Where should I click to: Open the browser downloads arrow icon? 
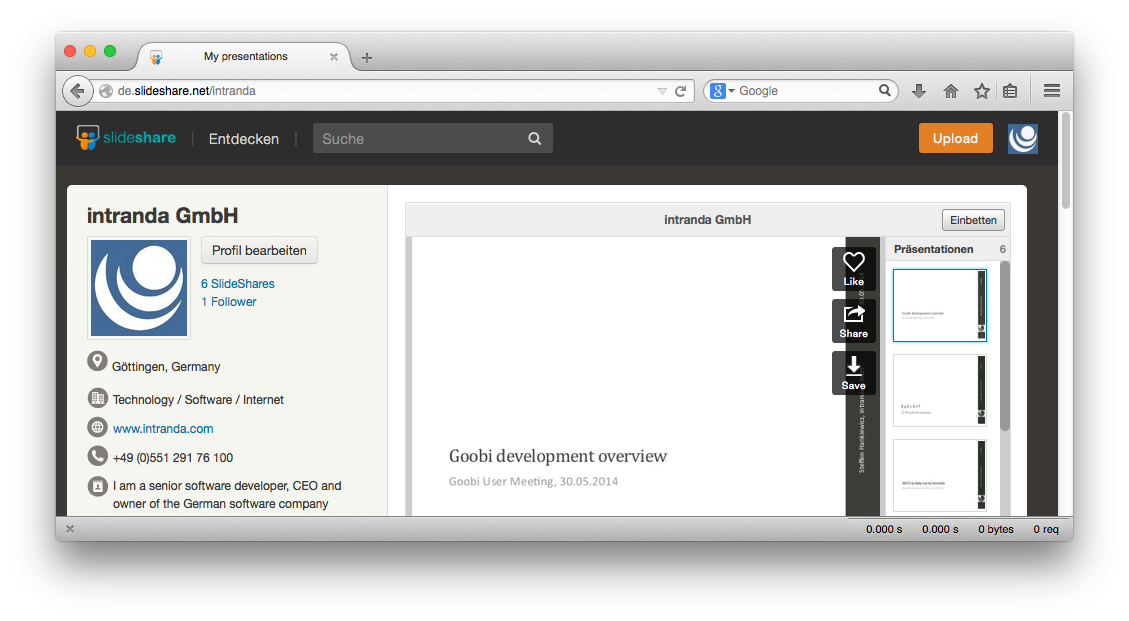[x=919, y=91]
